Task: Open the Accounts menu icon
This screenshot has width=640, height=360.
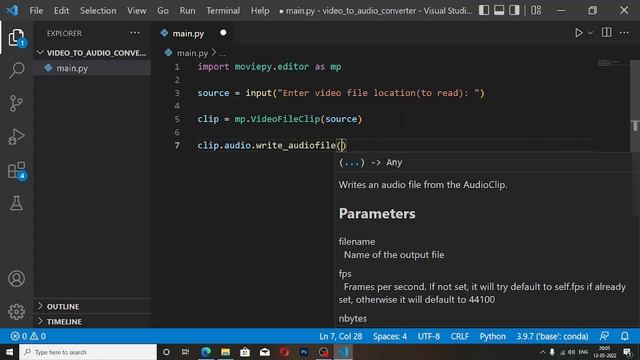Action: pos(16,279)
